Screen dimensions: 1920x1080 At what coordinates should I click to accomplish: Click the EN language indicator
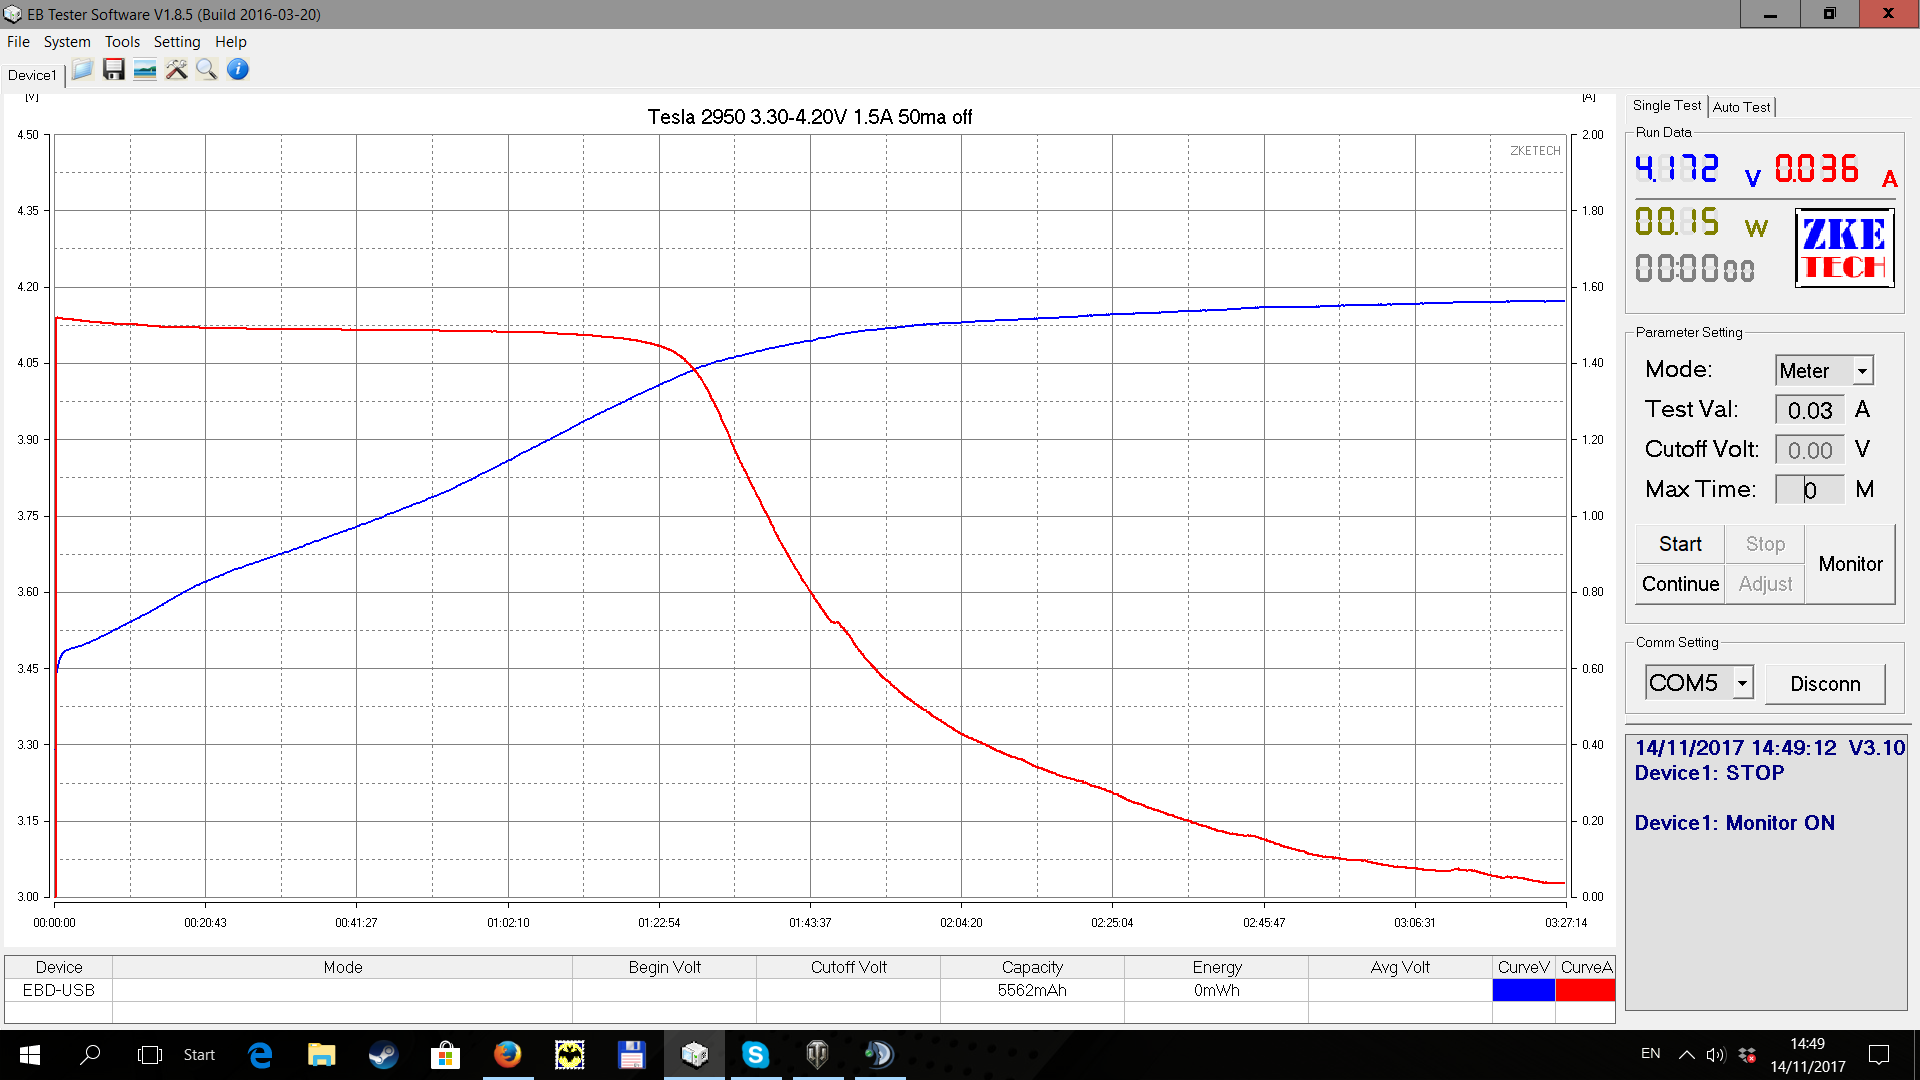[1650, 1054]
